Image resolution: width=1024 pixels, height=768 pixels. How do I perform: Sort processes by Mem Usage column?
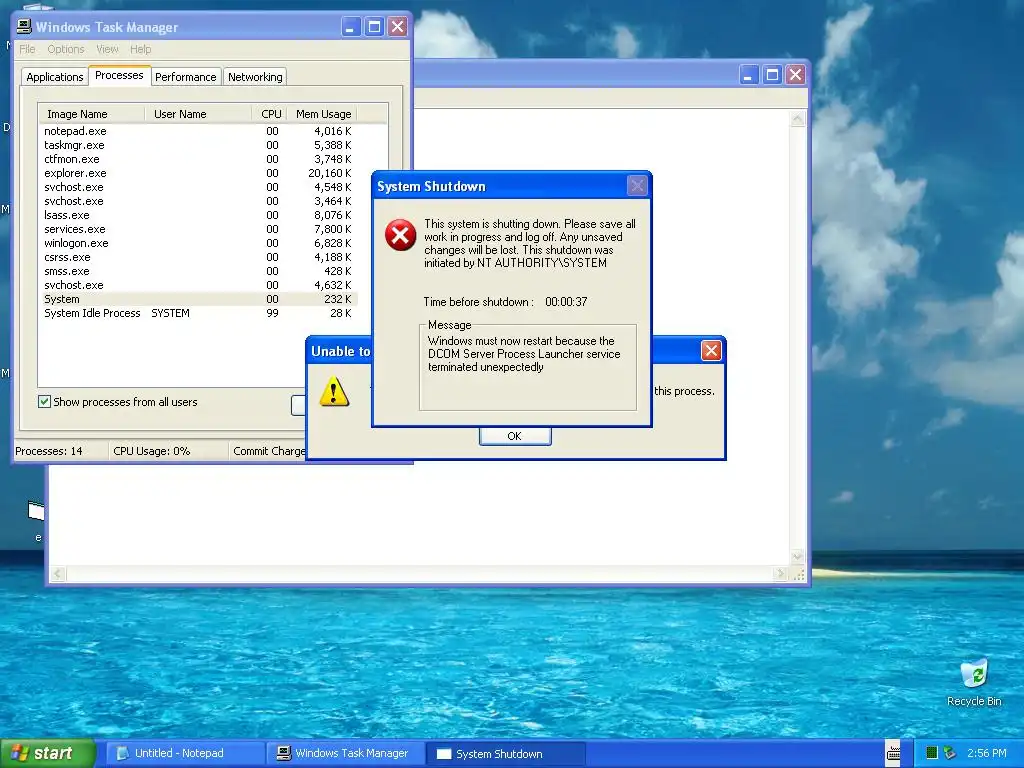[x=322, y=114]
